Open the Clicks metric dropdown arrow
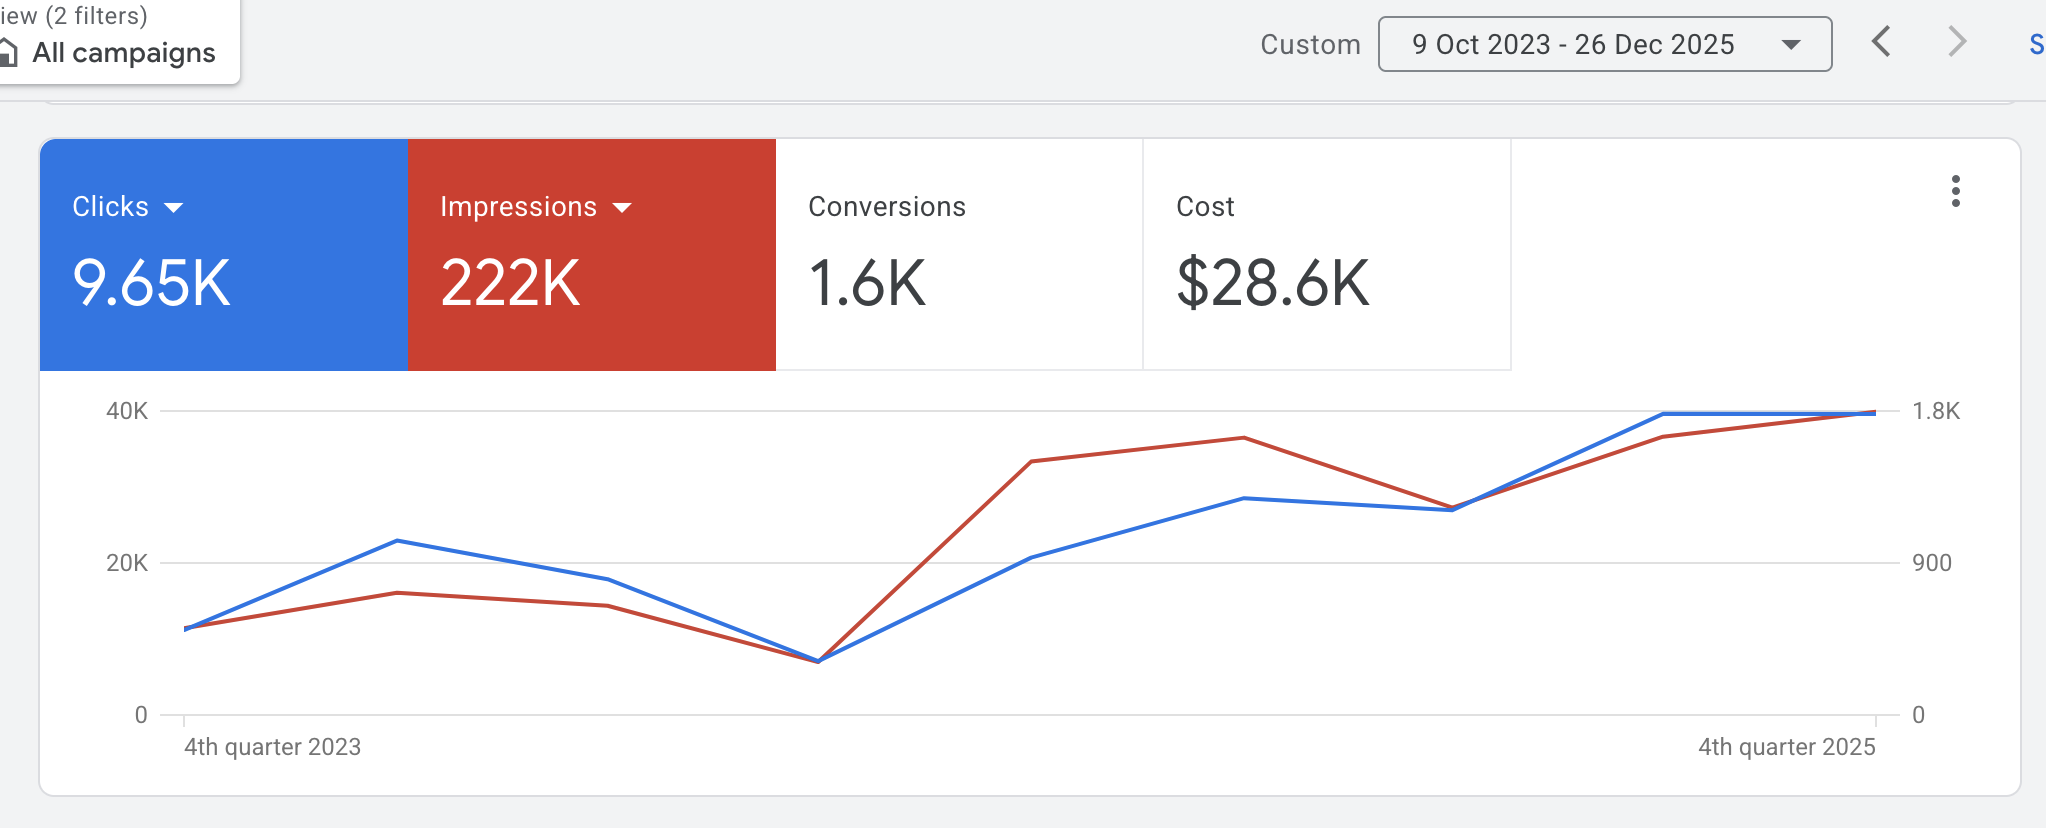Screen dimensions: 2046x828 174,208
